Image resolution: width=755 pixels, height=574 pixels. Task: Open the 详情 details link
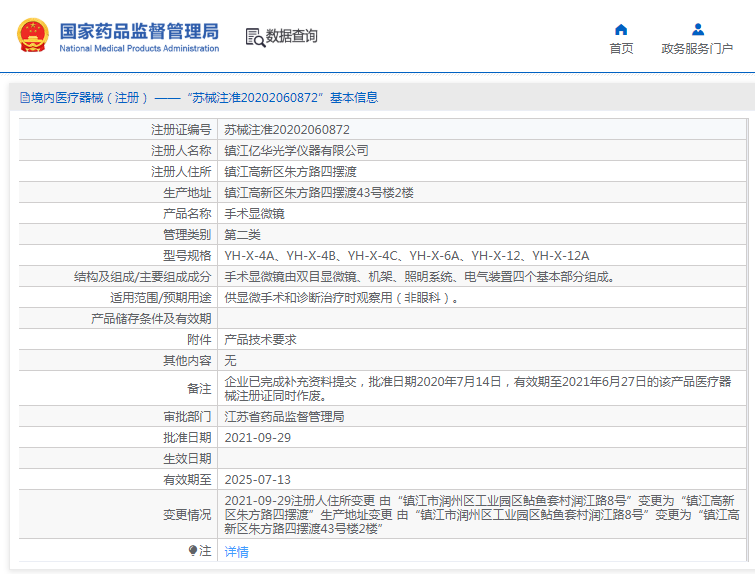[x=236, y=551]
